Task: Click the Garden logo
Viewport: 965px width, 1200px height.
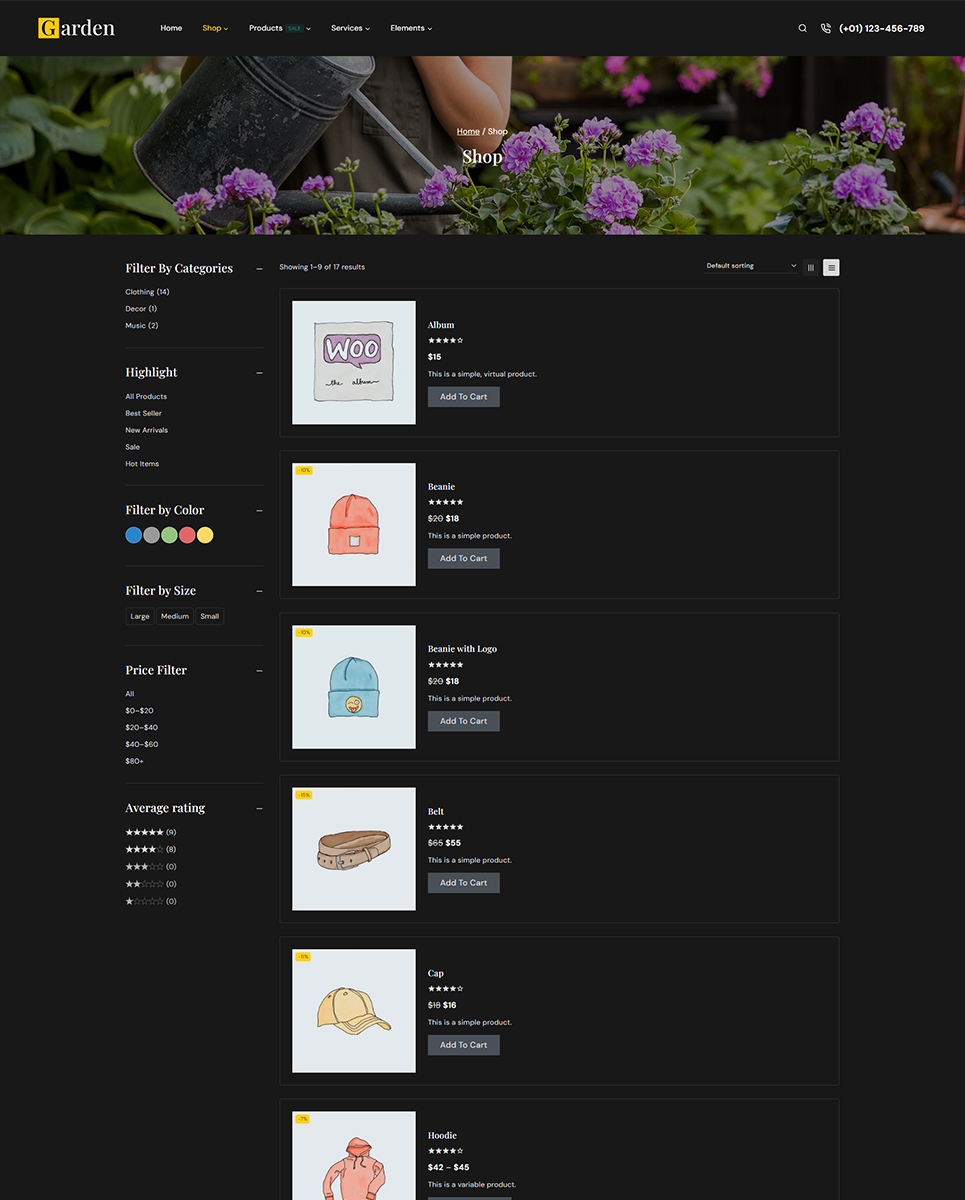Action: pos(77,28)
